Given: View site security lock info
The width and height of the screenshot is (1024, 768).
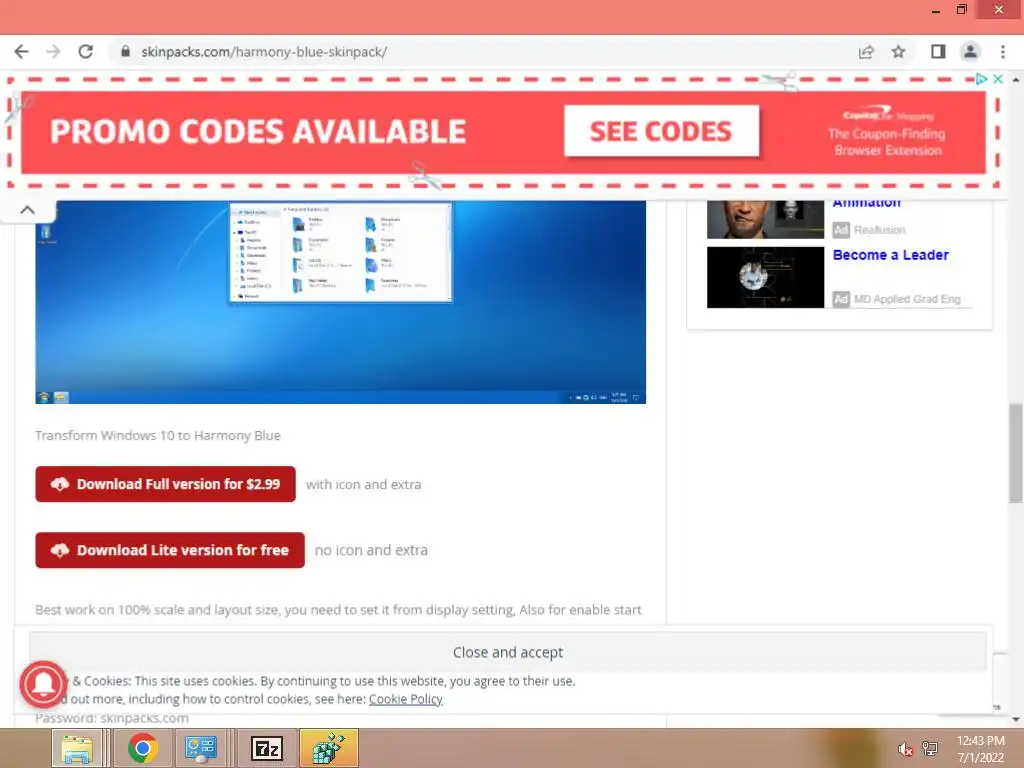Looking at the screenshot, I should pyautogui.click(x=125, y=52).
